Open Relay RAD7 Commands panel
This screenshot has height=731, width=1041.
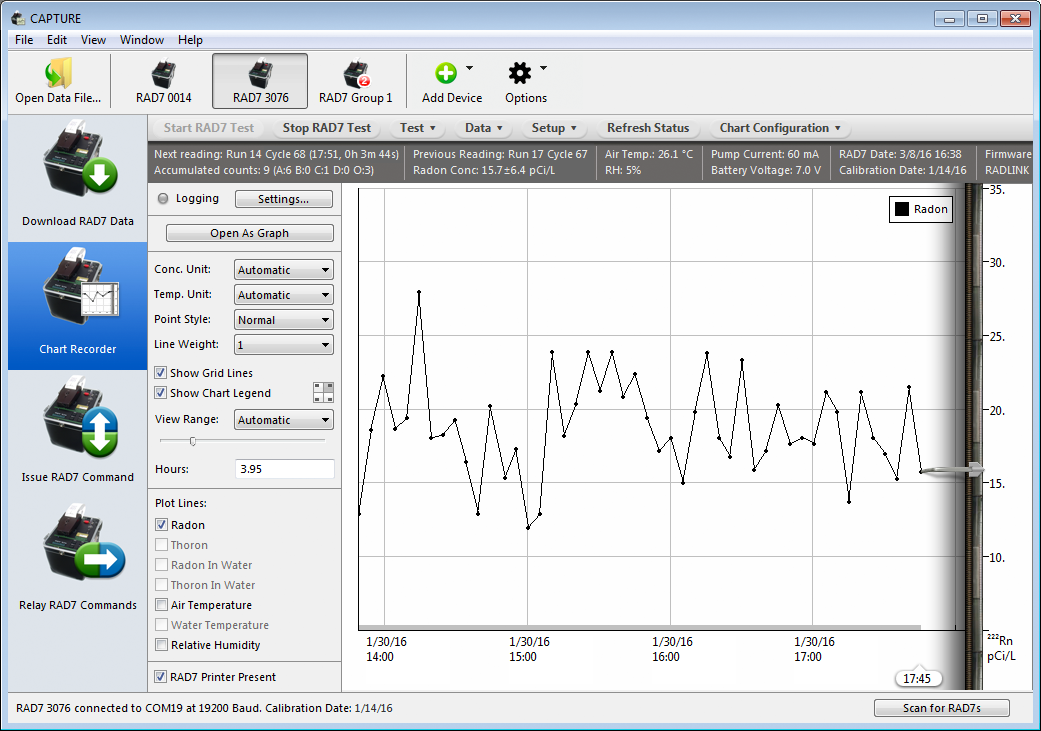[78, 562]
